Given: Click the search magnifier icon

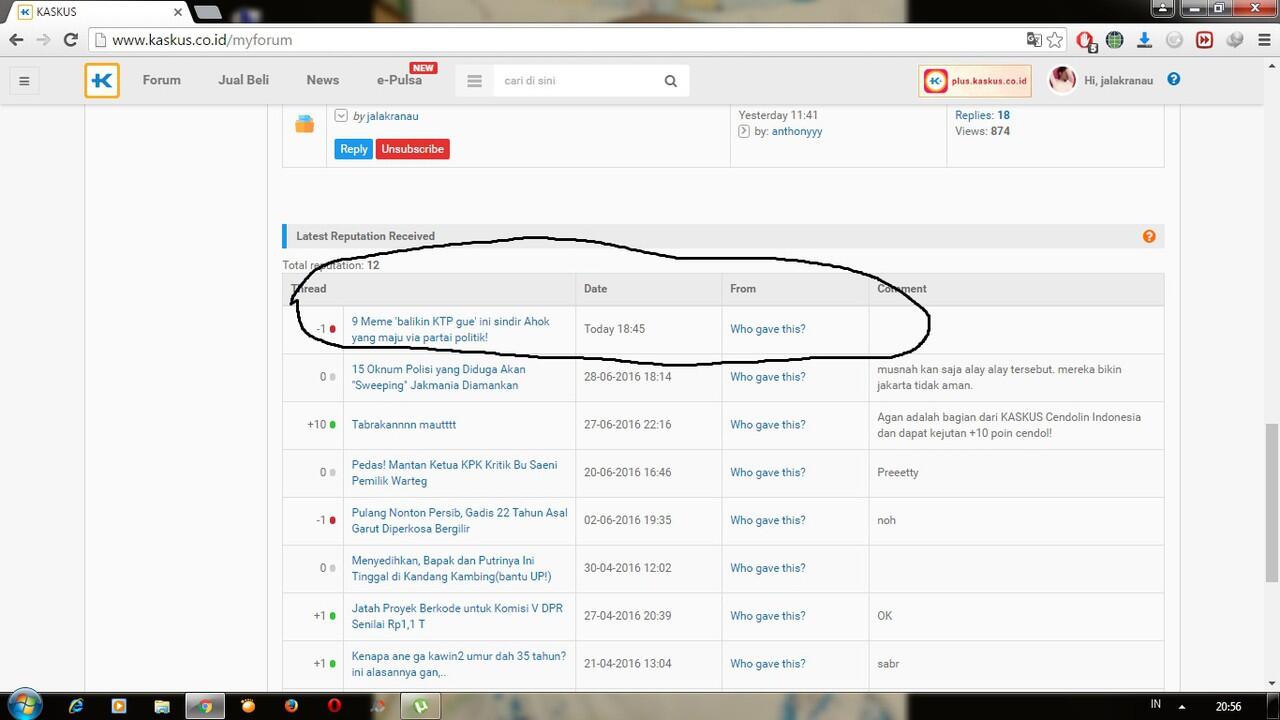Looking at the screenshot, I should [671, 81].
